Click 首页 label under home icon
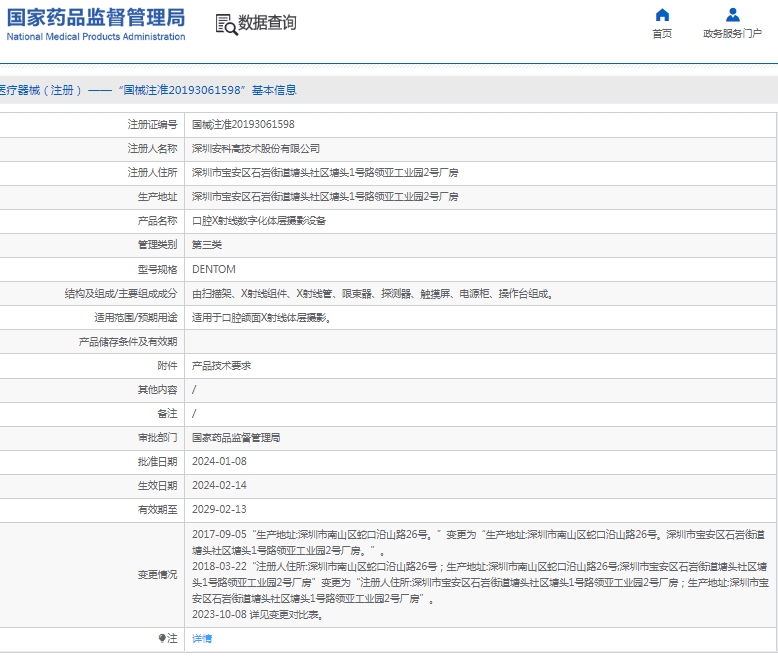The image size is (778, 659). [662, 33]
